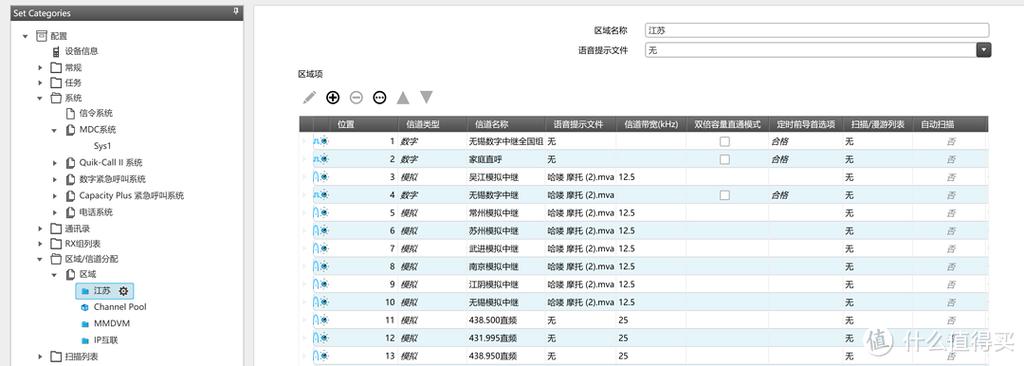Click the folder icon beside 通讯录
The width and height of the screenshot is (1024, 366).
point(56,229)
